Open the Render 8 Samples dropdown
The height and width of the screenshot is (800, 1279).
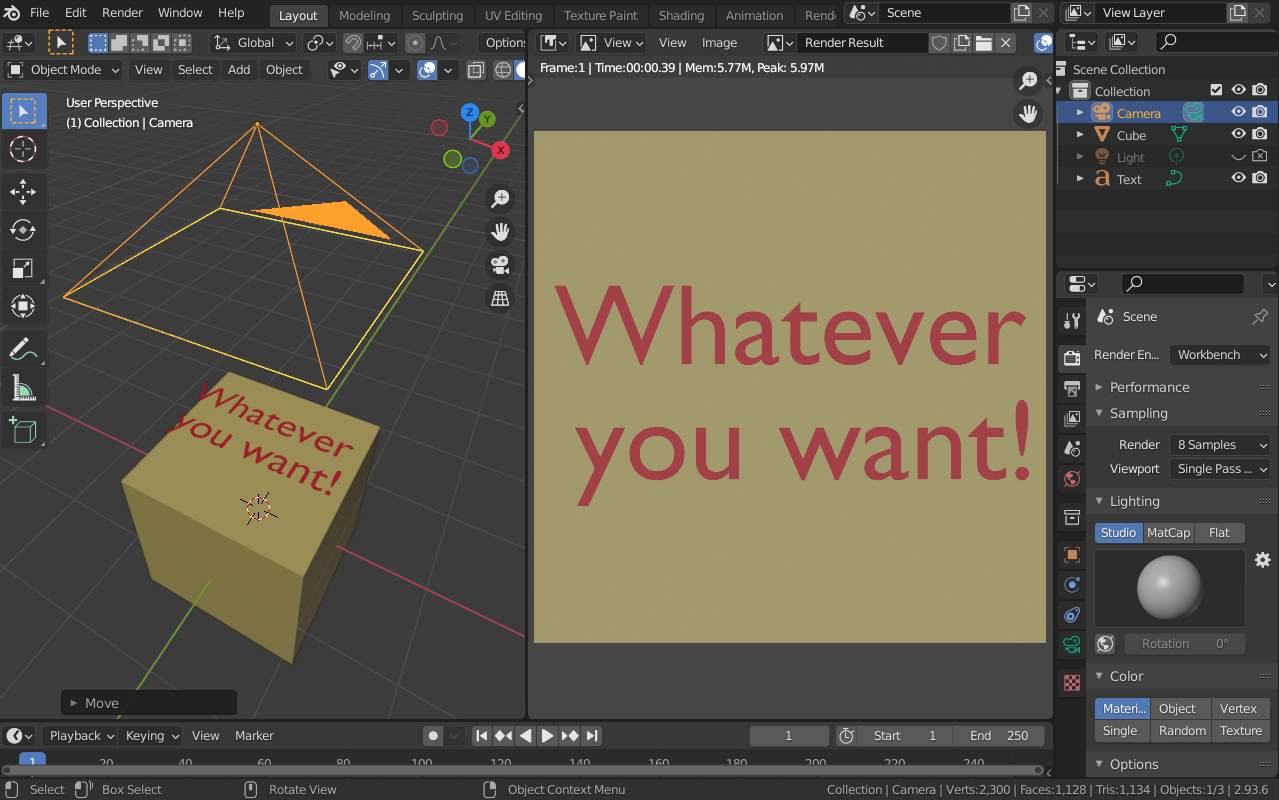tap(1220, 445)
